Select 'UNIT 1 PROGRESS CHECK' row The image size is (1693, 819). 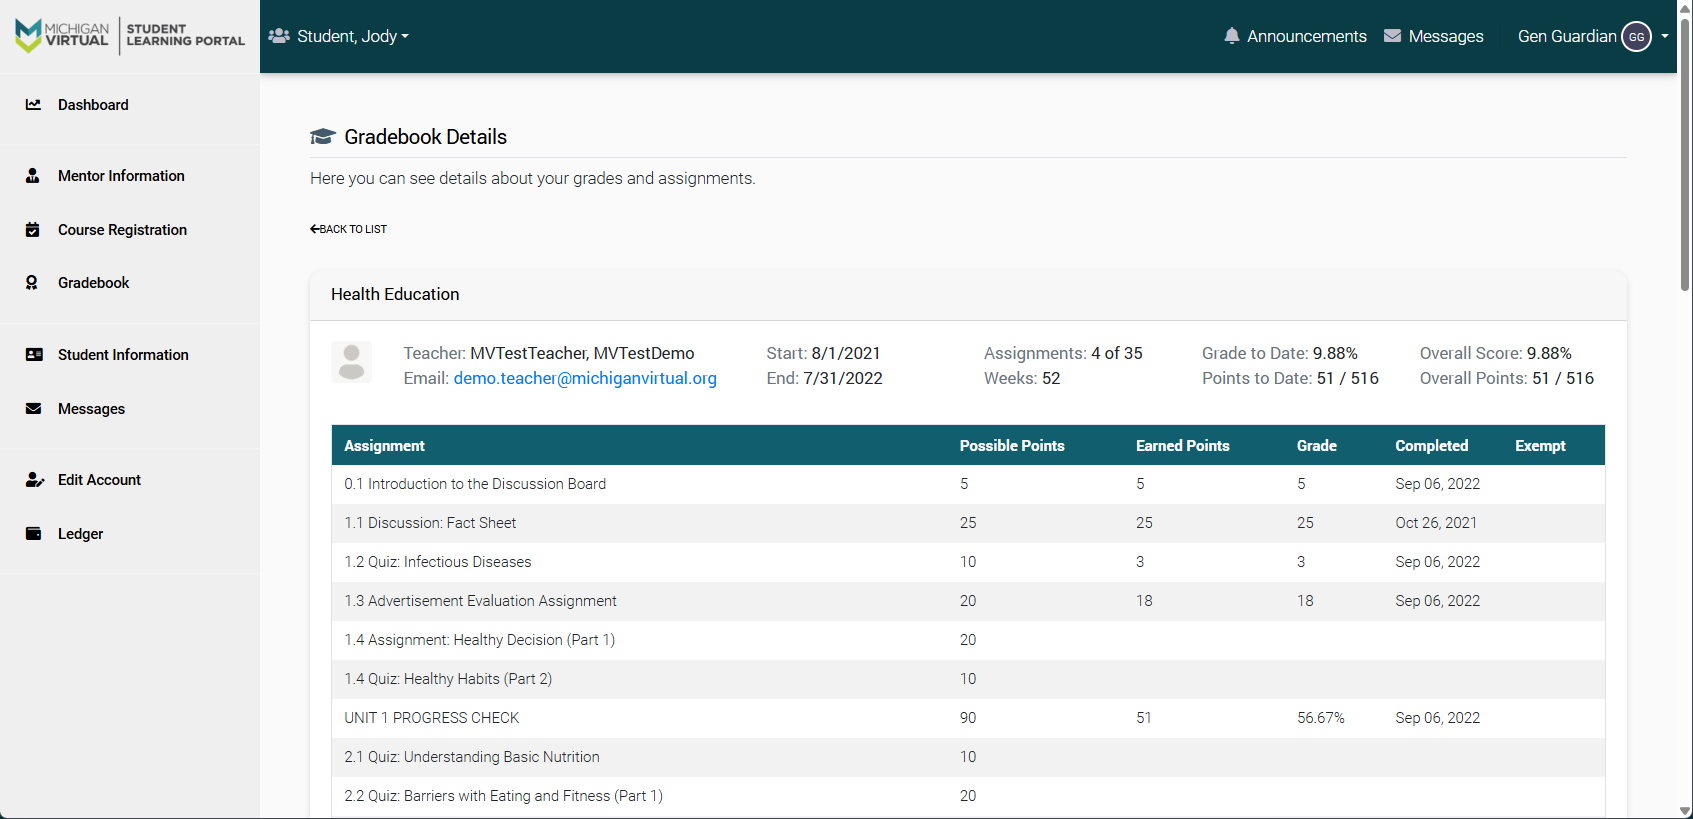(968, 718)
